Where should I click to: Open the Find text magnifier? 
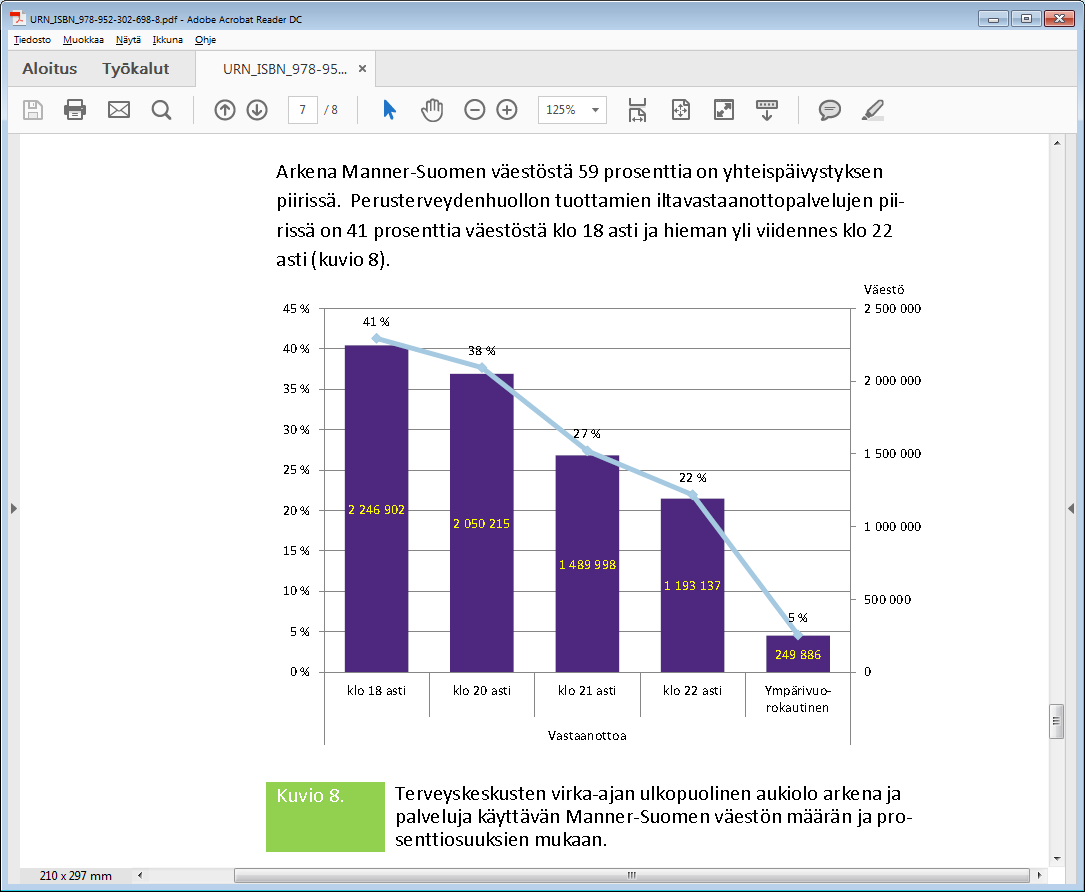[x=161, y=110]
